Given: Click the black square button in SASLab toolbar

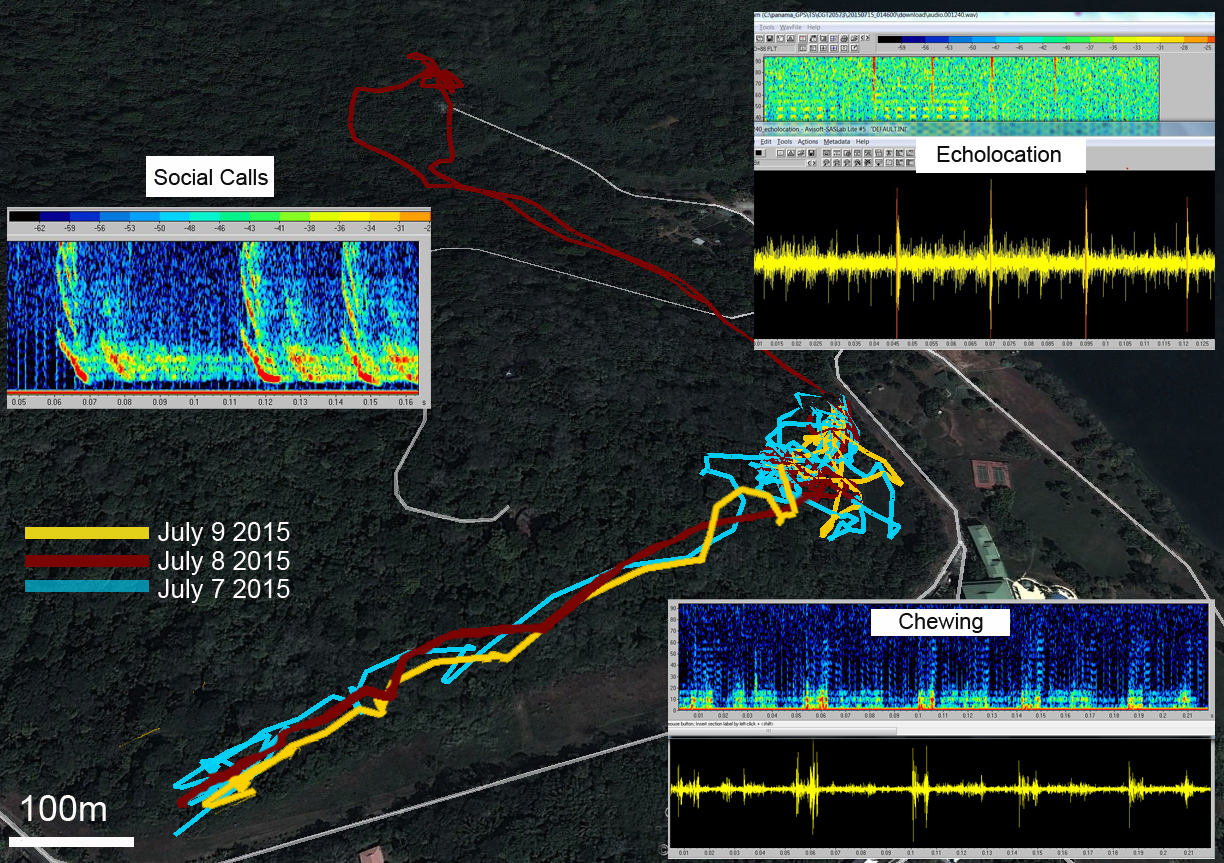Looking at the screenshot, I should tap(759, 153).
